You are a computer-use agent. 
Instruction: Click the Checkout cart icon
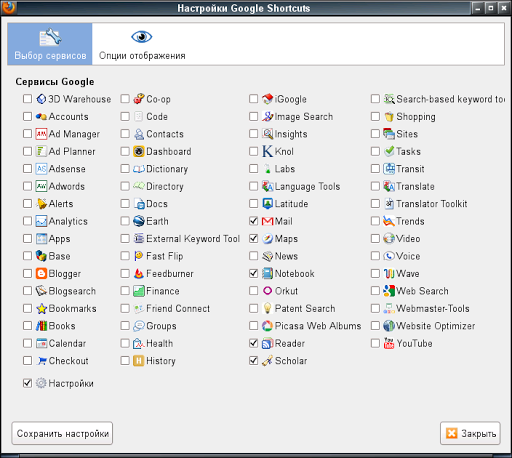[x=41, y=361]
